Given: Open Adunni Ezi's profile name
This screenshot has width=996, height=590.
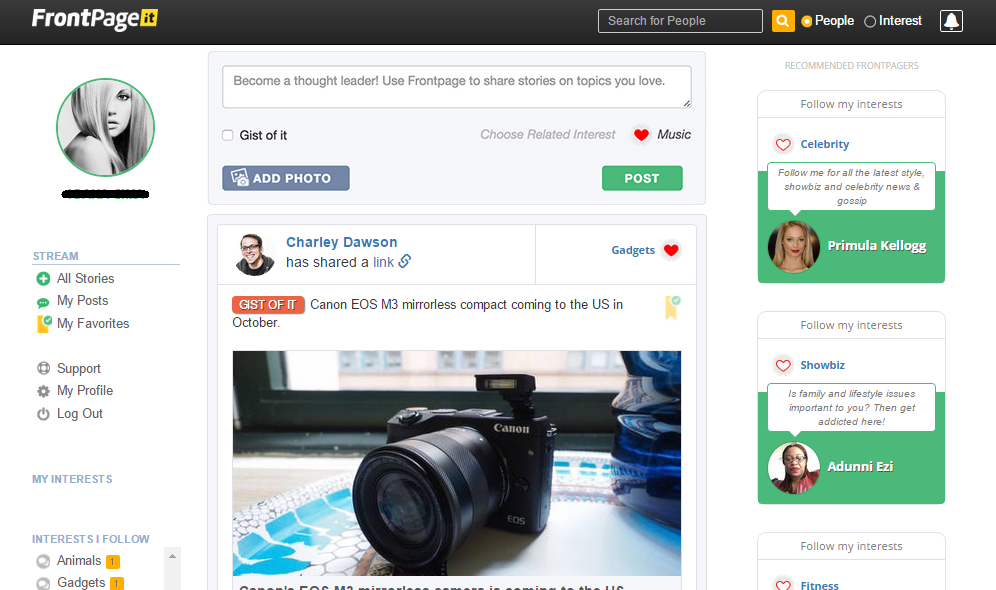Looking at the screenshot, I should (x=860, y=467).
